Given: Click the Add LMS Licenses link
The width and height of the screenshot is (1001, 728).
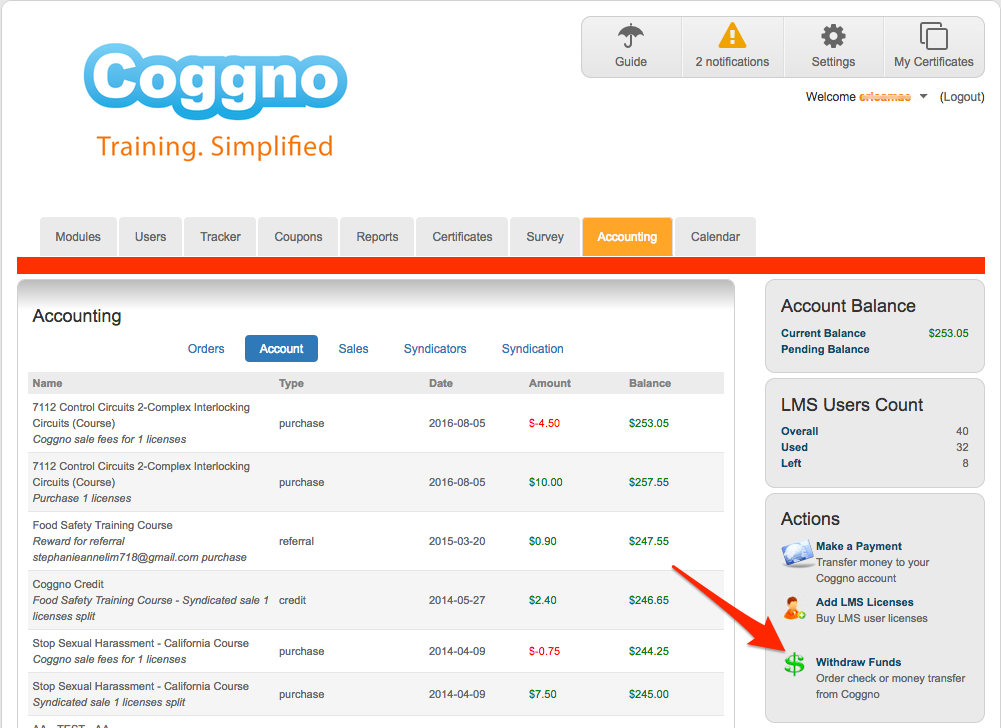Looking at the screenshot, I should [864, 602].
